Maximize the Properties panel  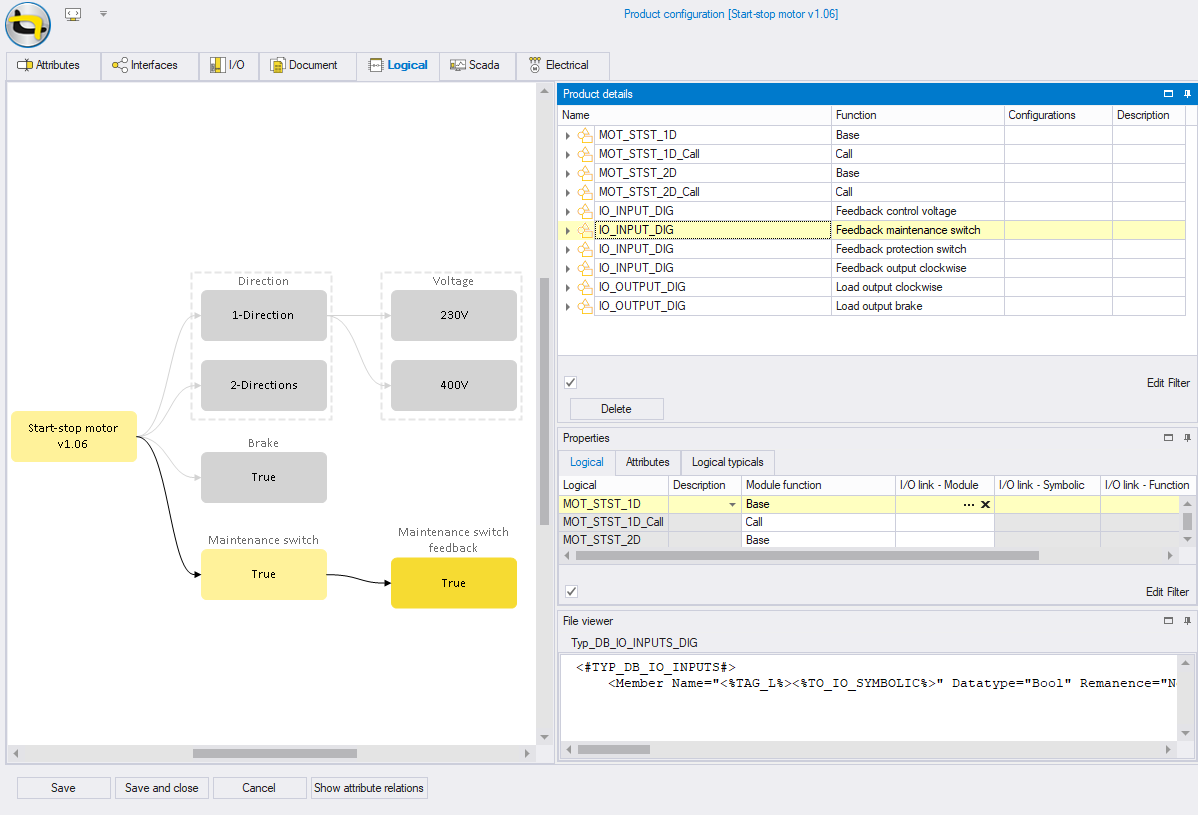tap(1168, 438)
